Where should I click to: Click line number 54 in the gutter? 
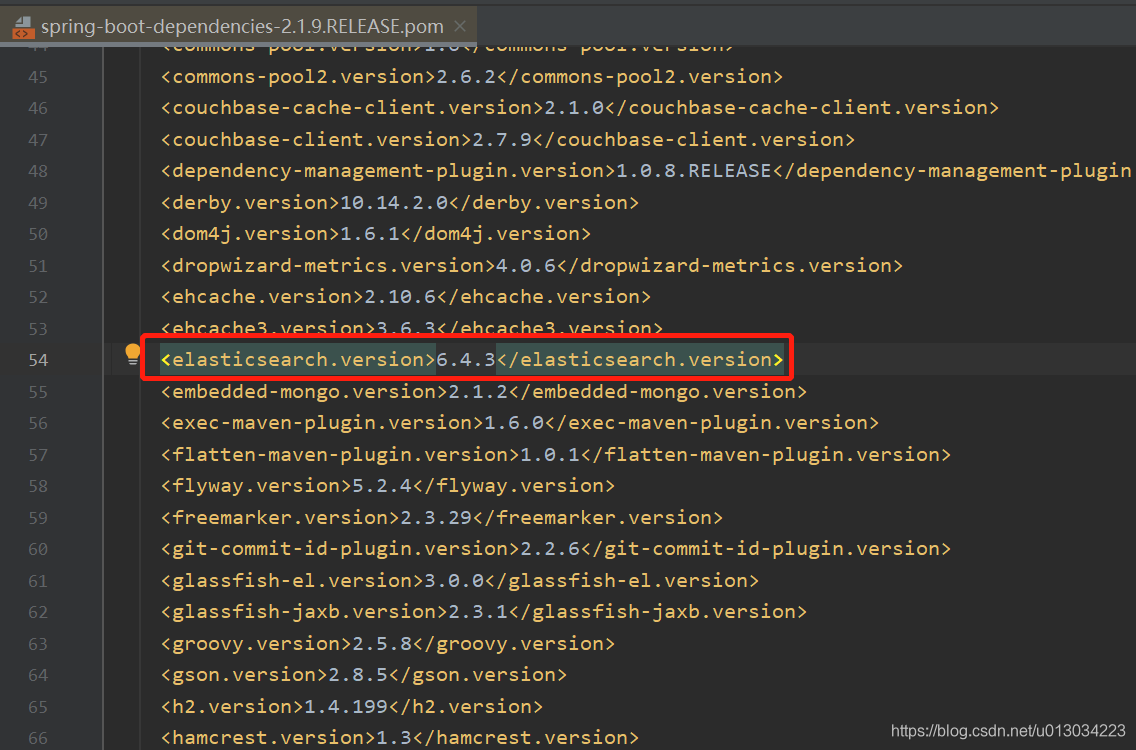[x=38, y=359]
